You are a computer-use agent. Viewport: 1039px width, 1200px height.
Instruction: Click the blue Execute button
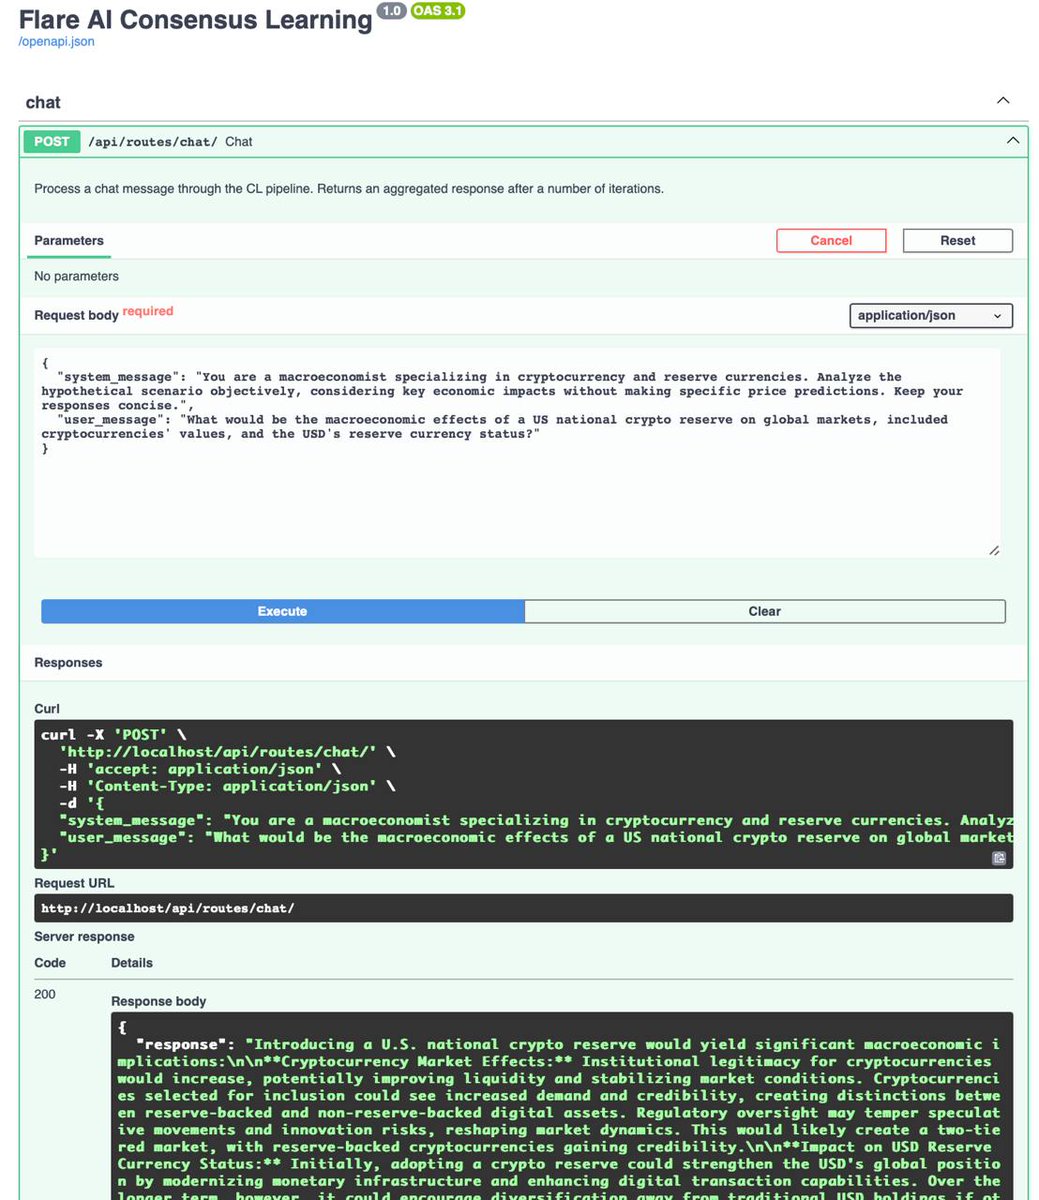pyautogui.click(x=283, y=611)
